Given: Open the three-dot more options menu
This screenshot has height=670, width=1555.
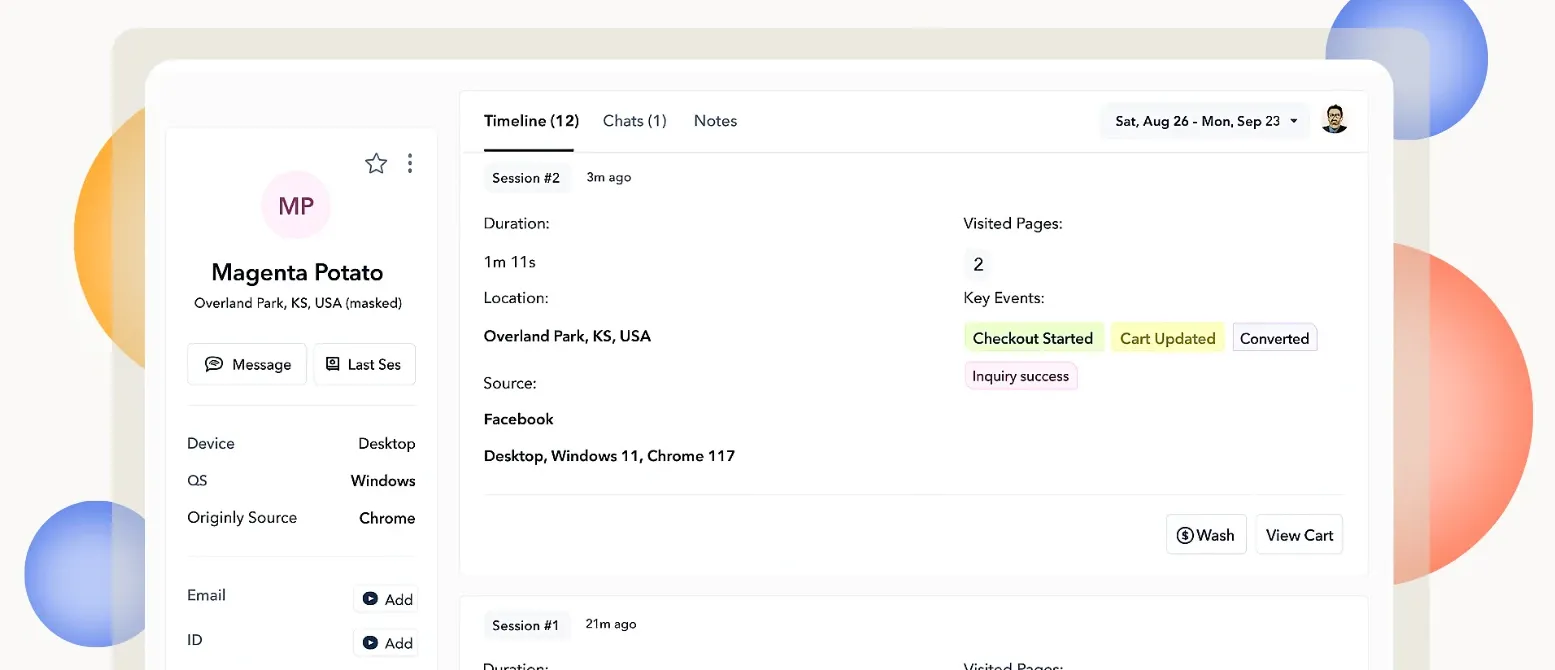Looking at the screenshot, I should tap(410, 164).
